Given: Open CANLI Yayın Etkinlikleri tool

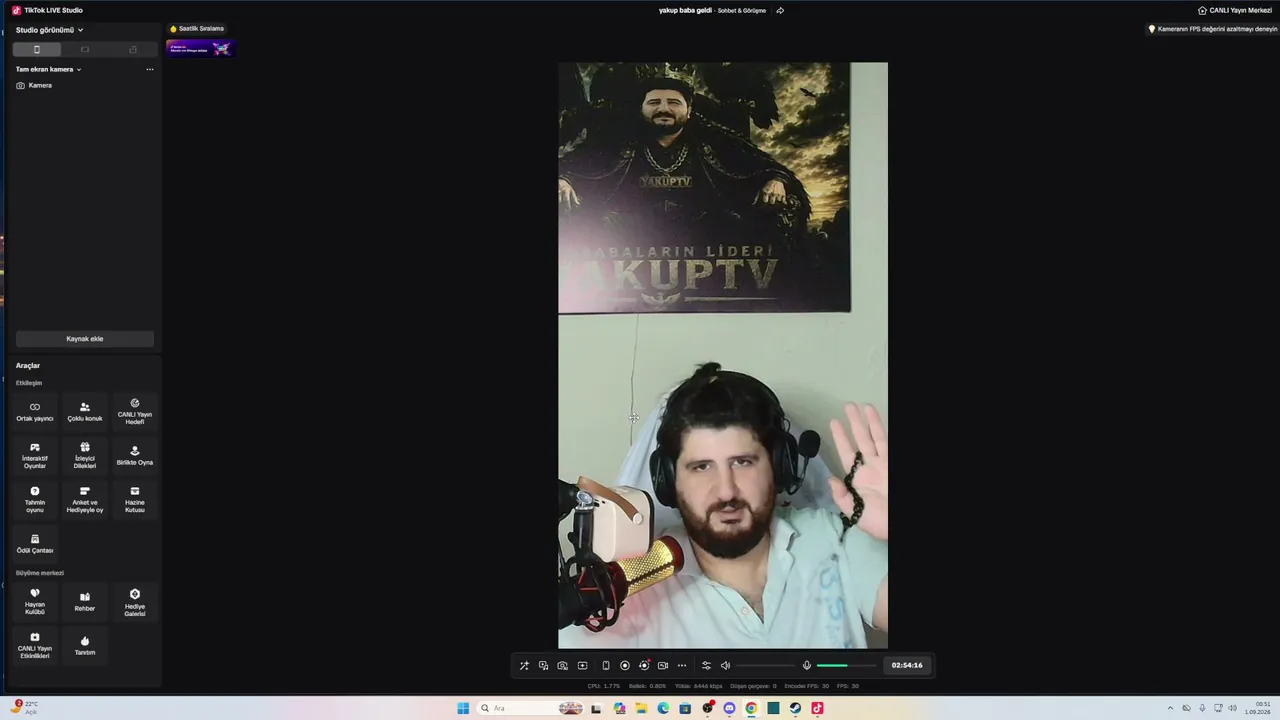Looking at the screenshot, I should coord(35,645).
